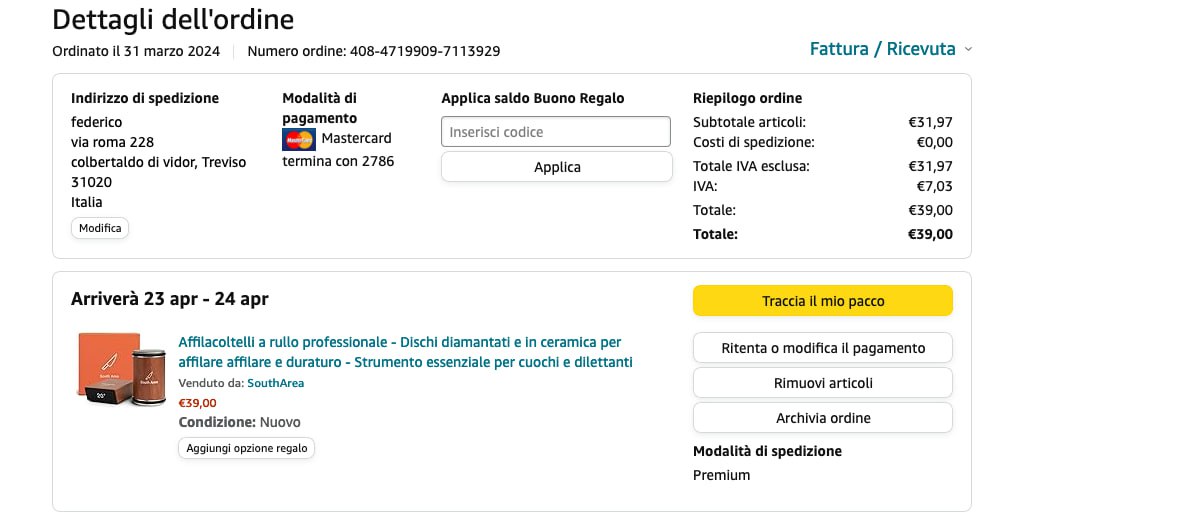
Task: Open the Affilacoltelli a rullo product link
Action: 405,352
